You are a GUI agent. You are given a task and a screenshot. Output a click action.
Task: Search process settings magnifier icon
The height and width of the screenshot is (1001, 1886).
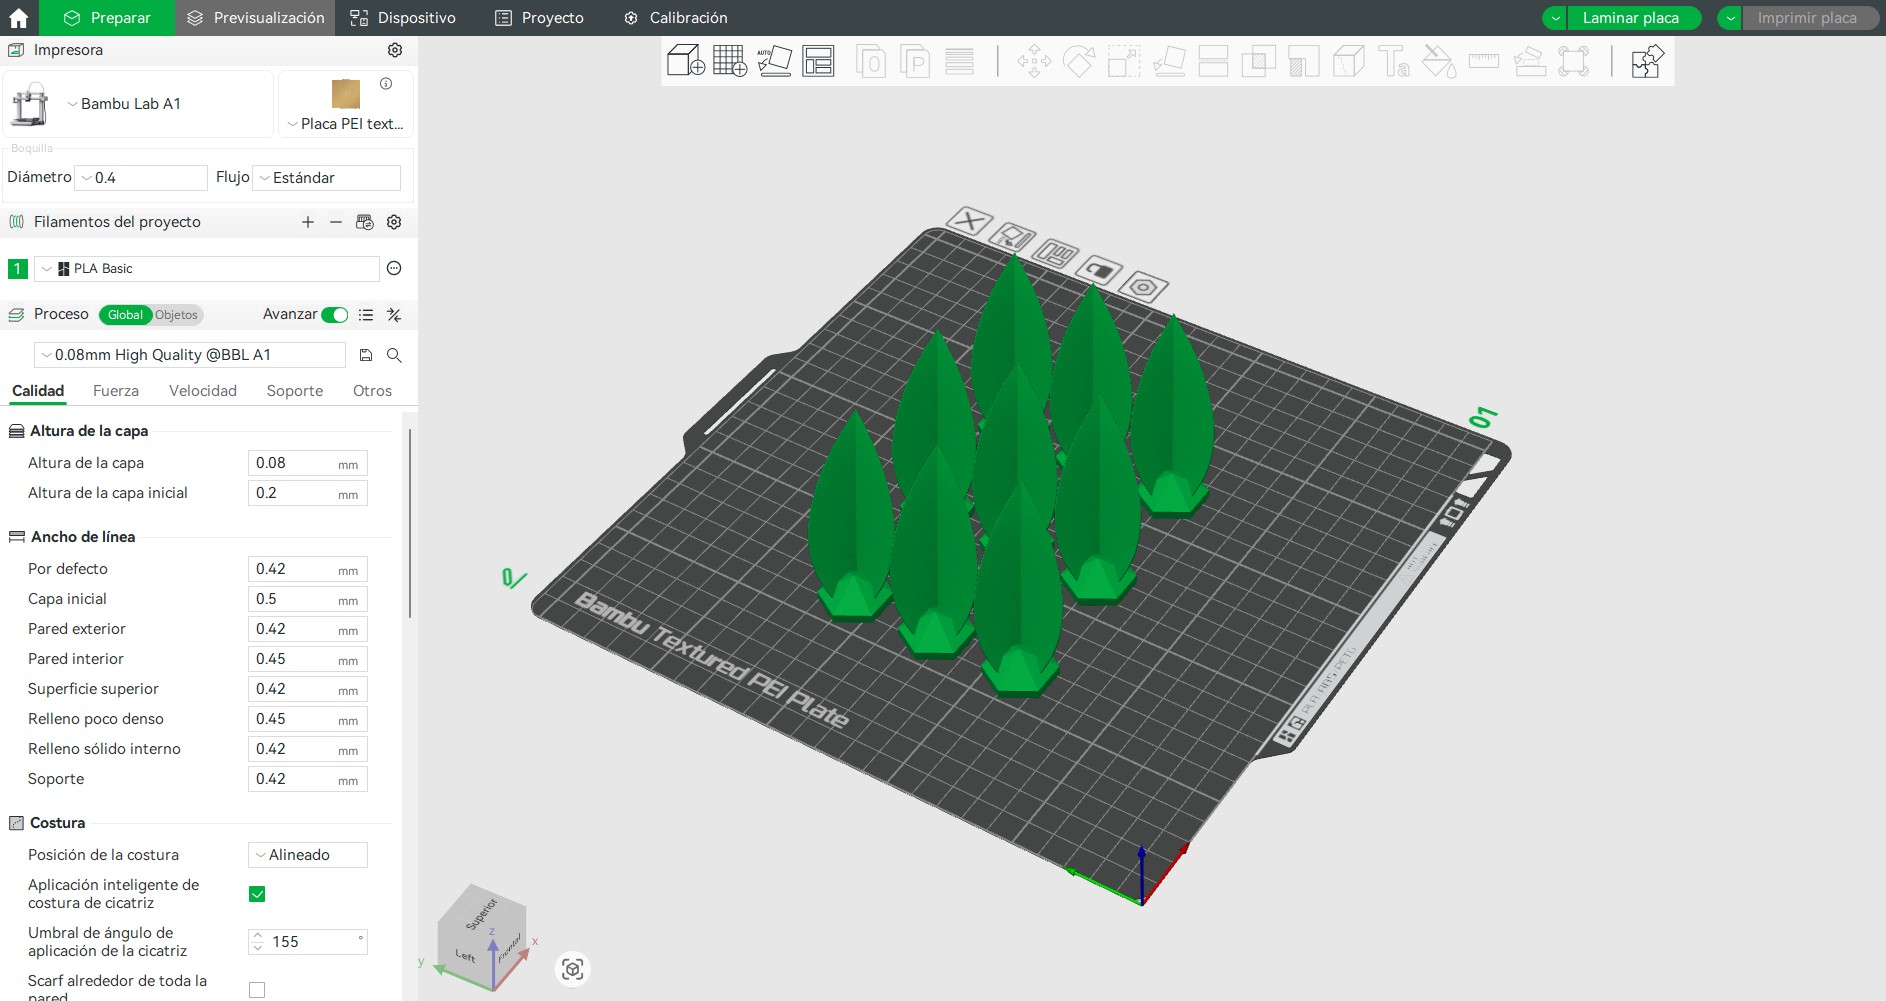394,355
